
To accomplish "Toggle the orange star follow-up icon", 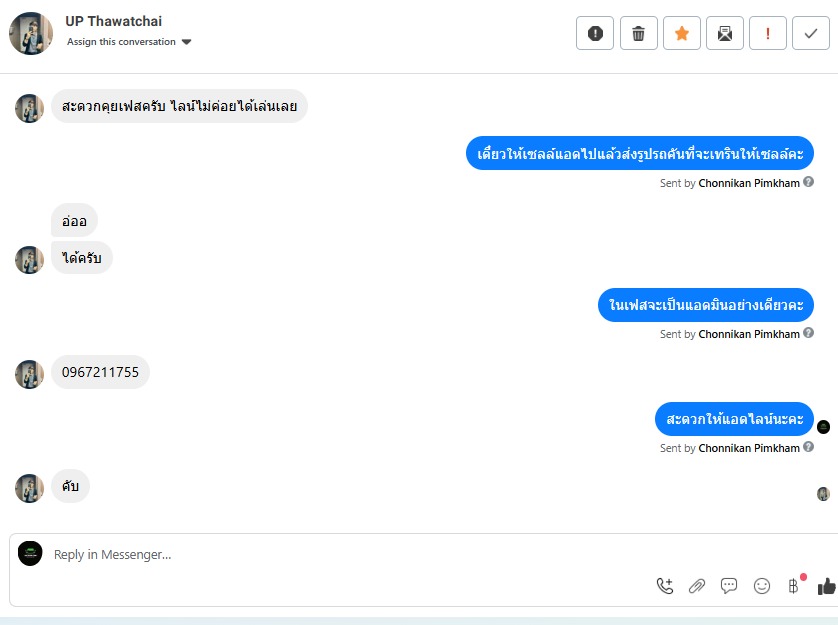I will point(682,33).
